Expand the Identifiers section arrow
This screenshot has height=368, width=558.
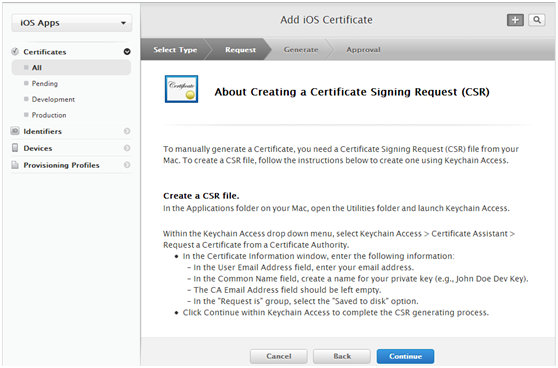click(127, 131)
